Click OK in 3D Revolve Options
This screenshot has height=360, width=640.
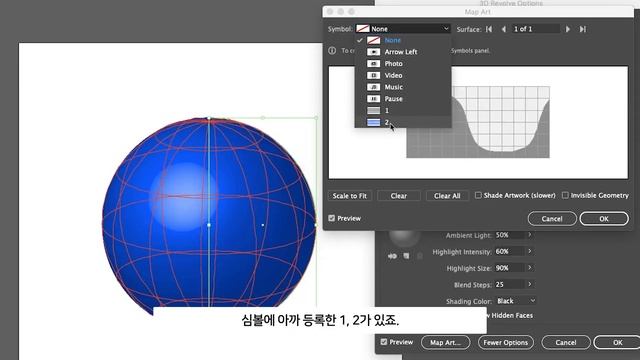pos(617,342)
